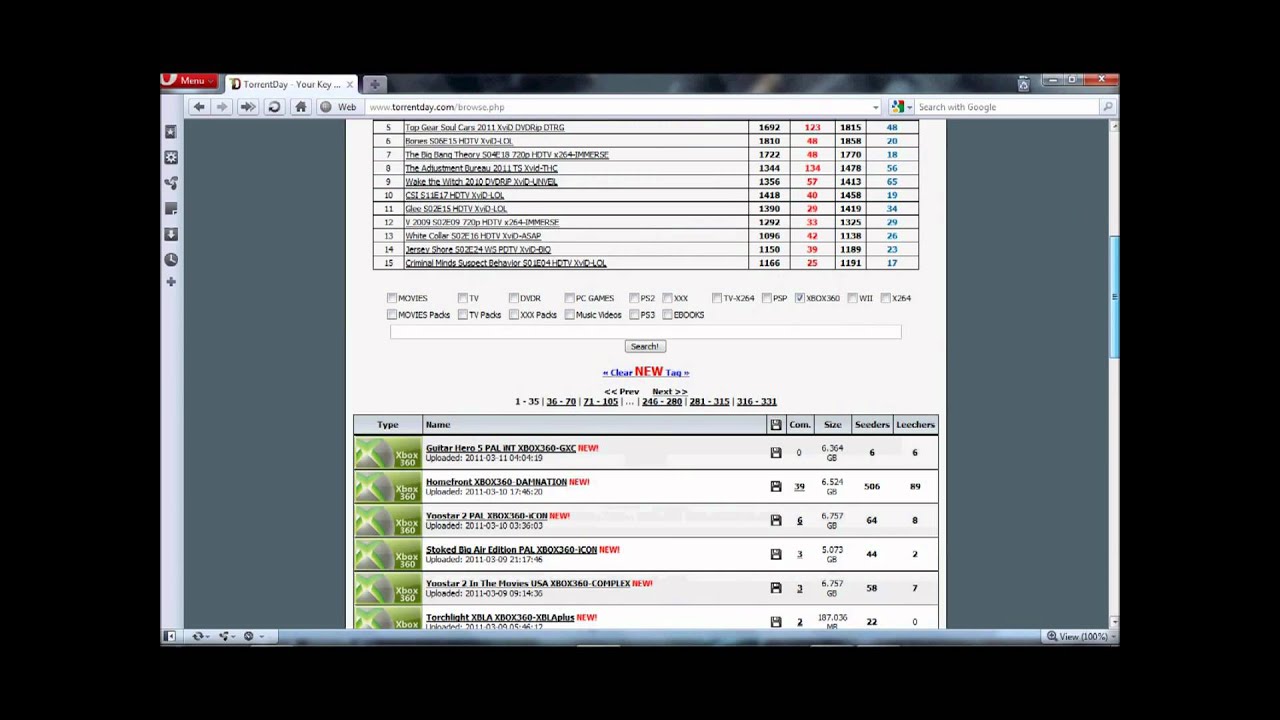Screen dimensions: 1280x720
Task: Open the notes sidebar panel icon
Action: coord(171,208)
